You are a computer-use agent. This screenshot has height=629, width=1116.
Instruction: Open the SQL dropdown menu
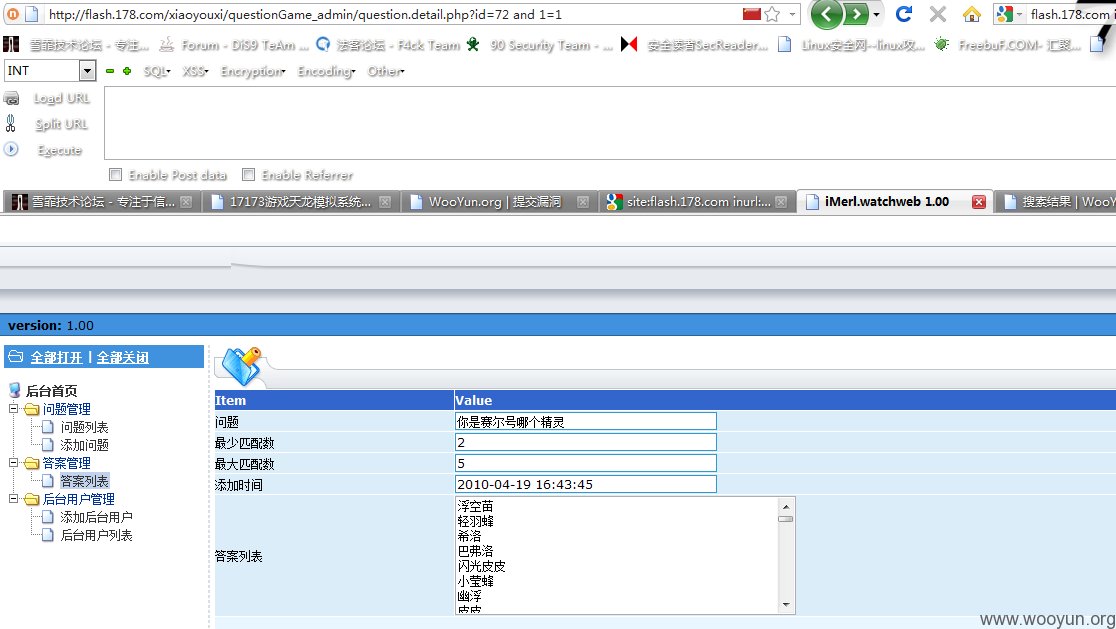(x=157, y=71)
